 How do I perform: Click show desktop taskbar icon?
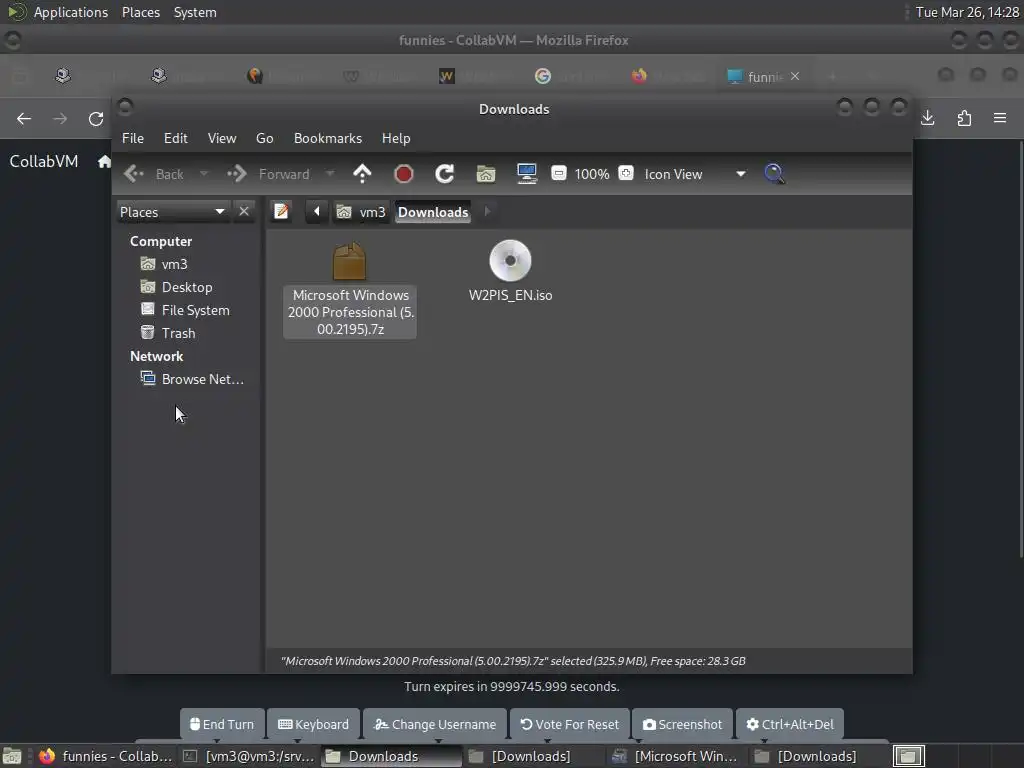click(12, 756)
